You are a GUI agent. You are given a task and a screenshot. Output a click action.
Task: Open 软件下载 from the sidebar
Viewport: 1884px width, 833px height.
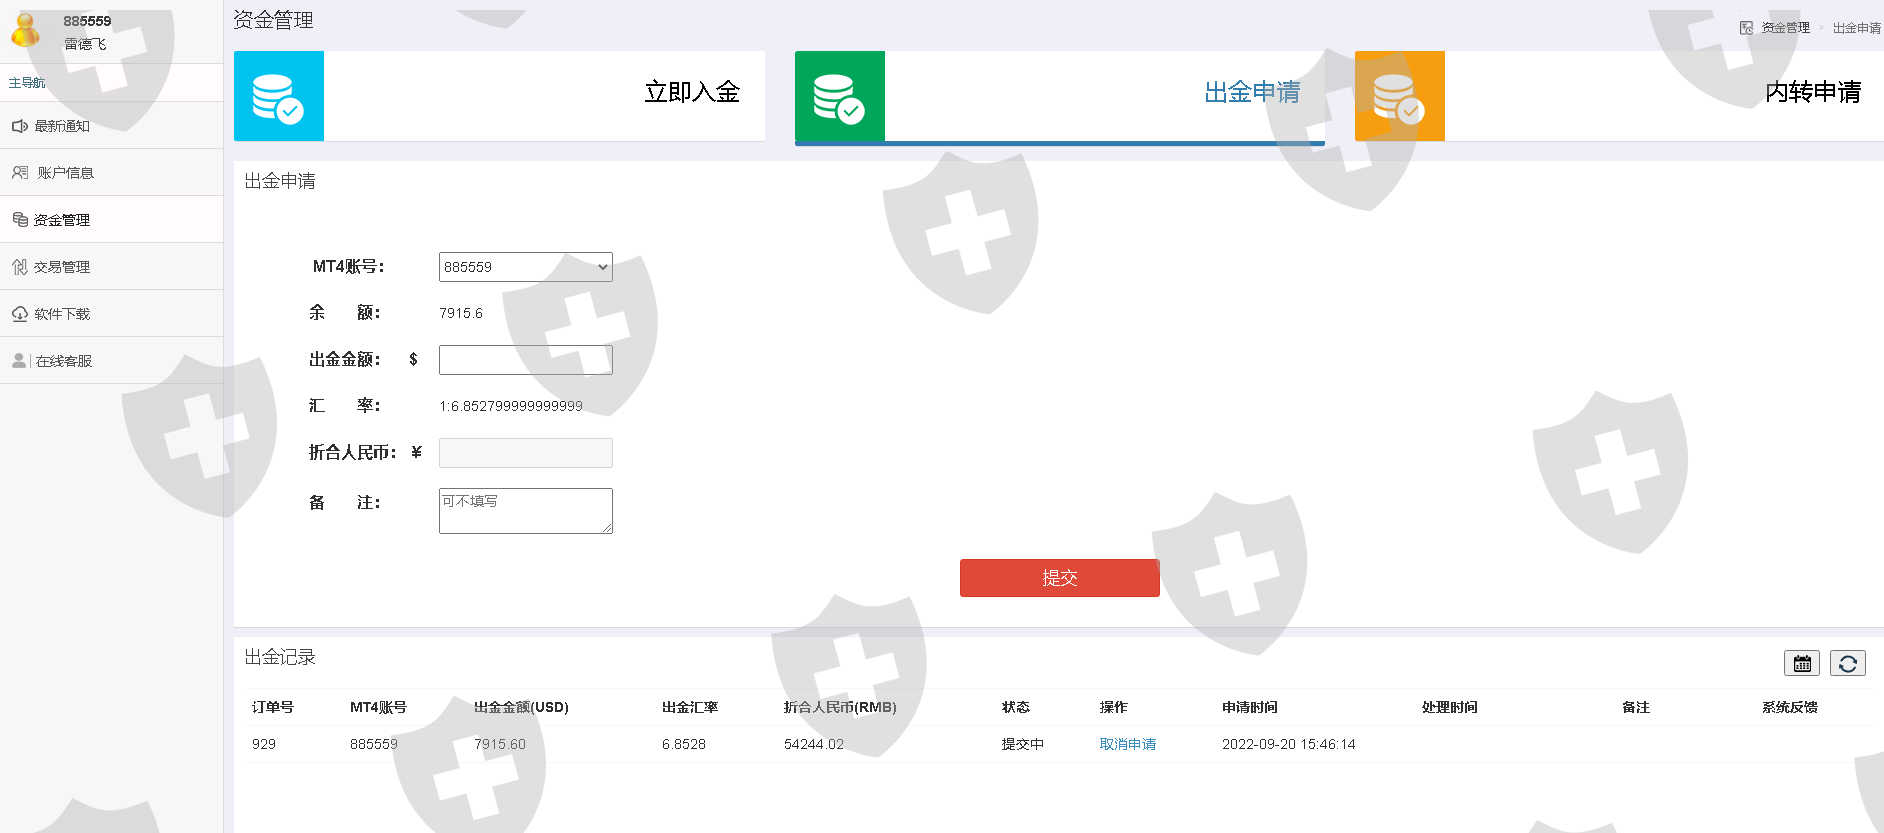62,314
